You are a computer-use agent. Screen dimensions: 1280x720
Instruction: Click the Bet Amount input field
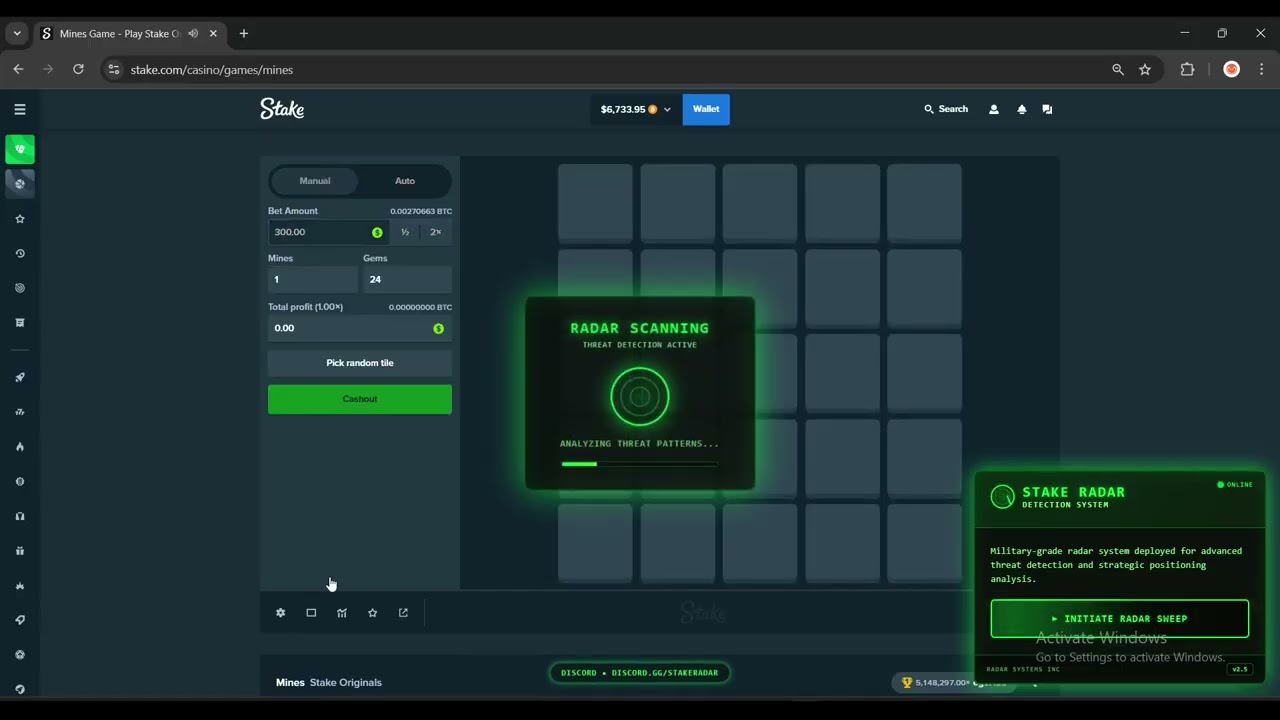coord(328,232)
